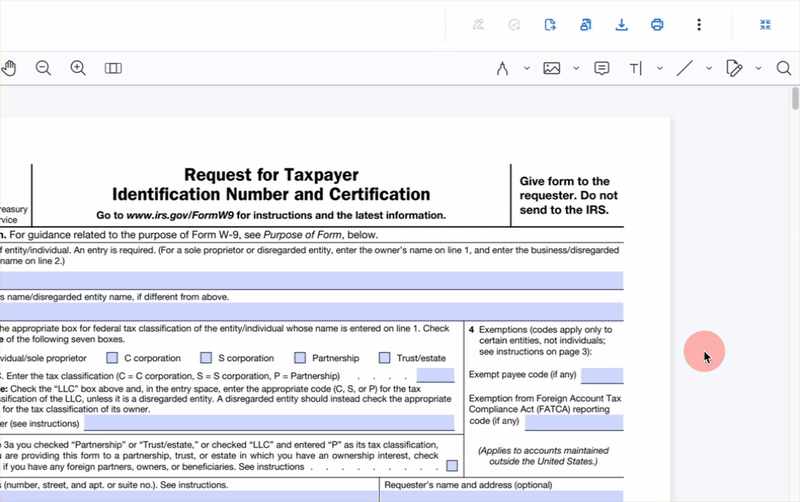This screenshot has width=800, height=502.
Task: Click the zoom in magnifier
Action: [x=78, y=68]
